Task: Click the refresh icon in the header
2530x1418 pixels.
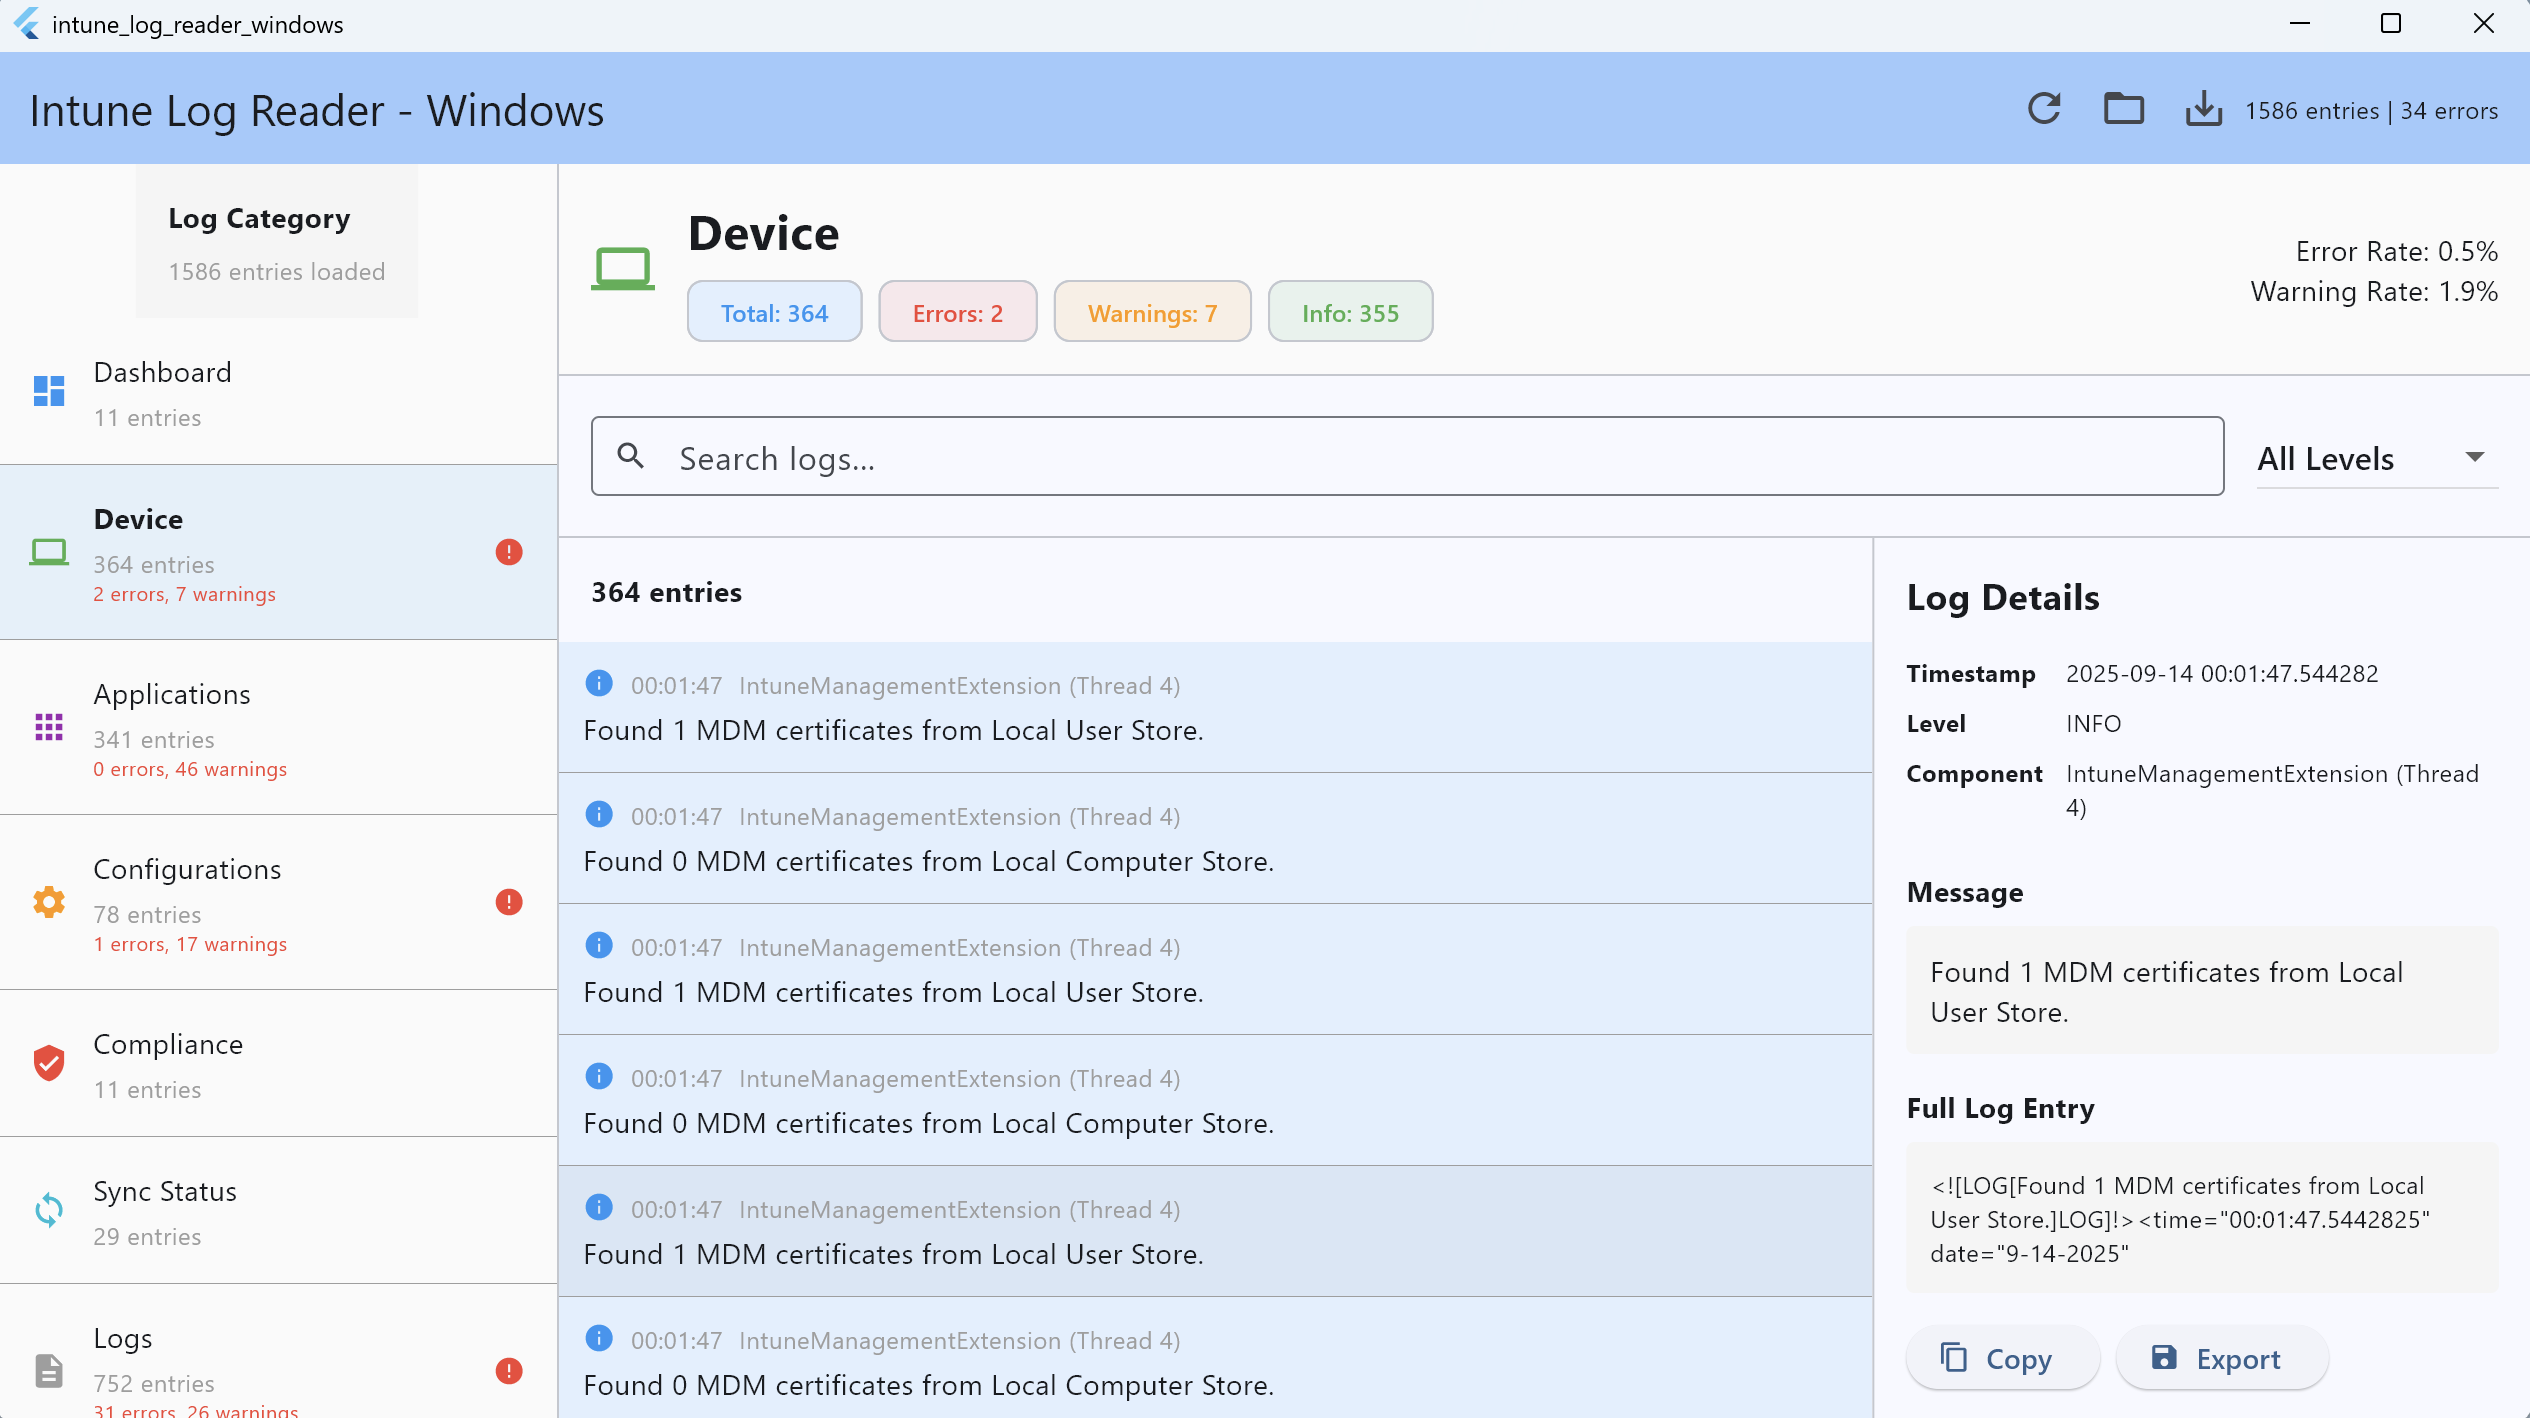Action: point(2045,109)
